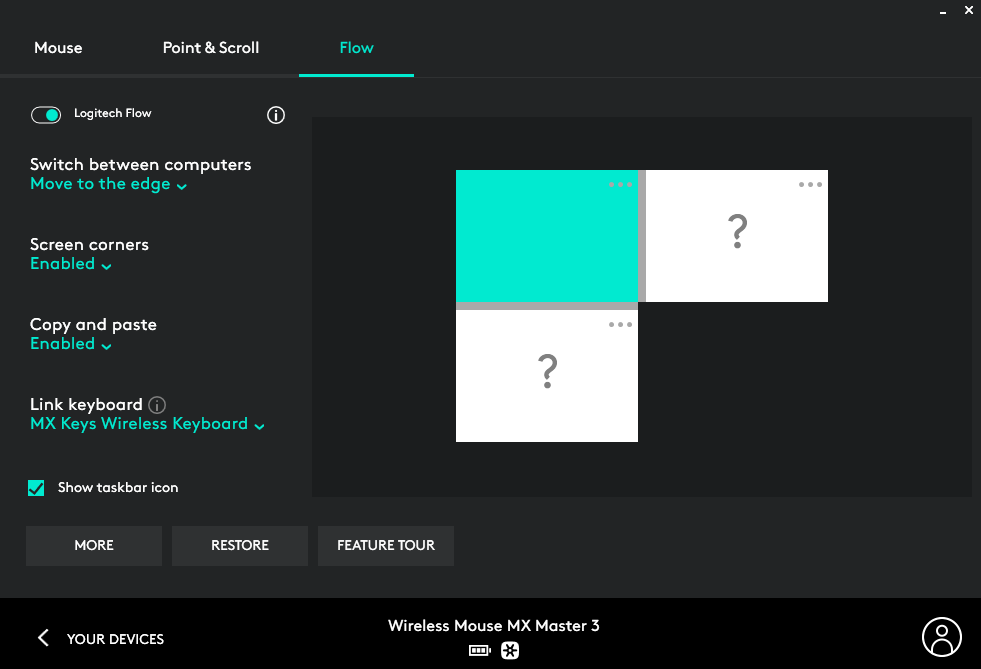Switch to Point & Scroll tab
Image resolution: width=981 pixels, height=669 pixels.
(211, 48)
